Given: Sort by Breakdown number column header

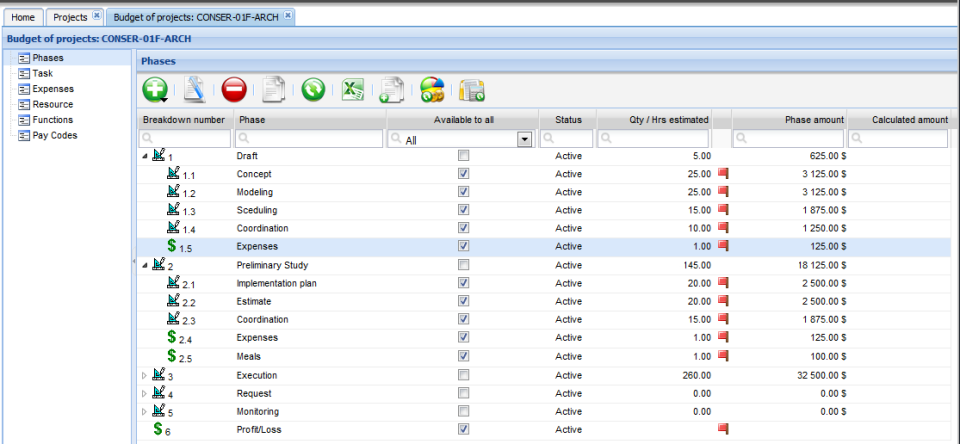Looking at the screenshot, I should click(x=185, y=119).
